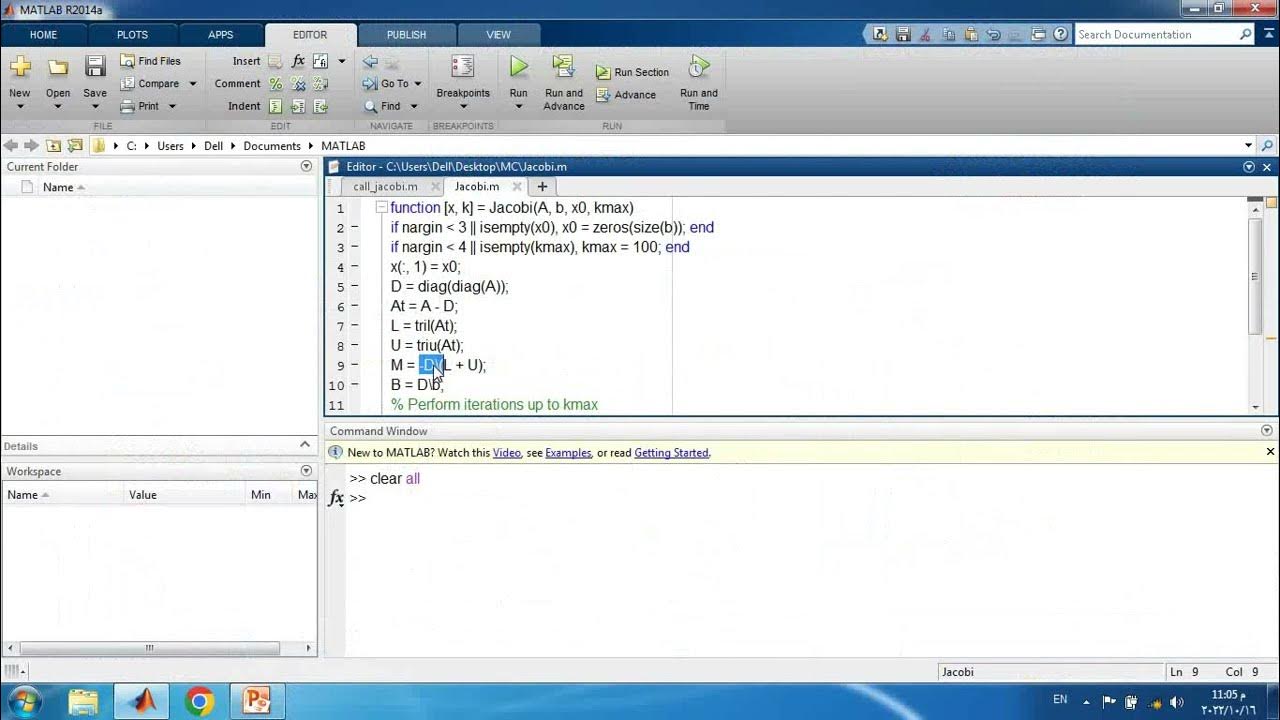1280x720 pixels.
Task: Open the Open dropdown arrow
Action: [x=58, y=106]
